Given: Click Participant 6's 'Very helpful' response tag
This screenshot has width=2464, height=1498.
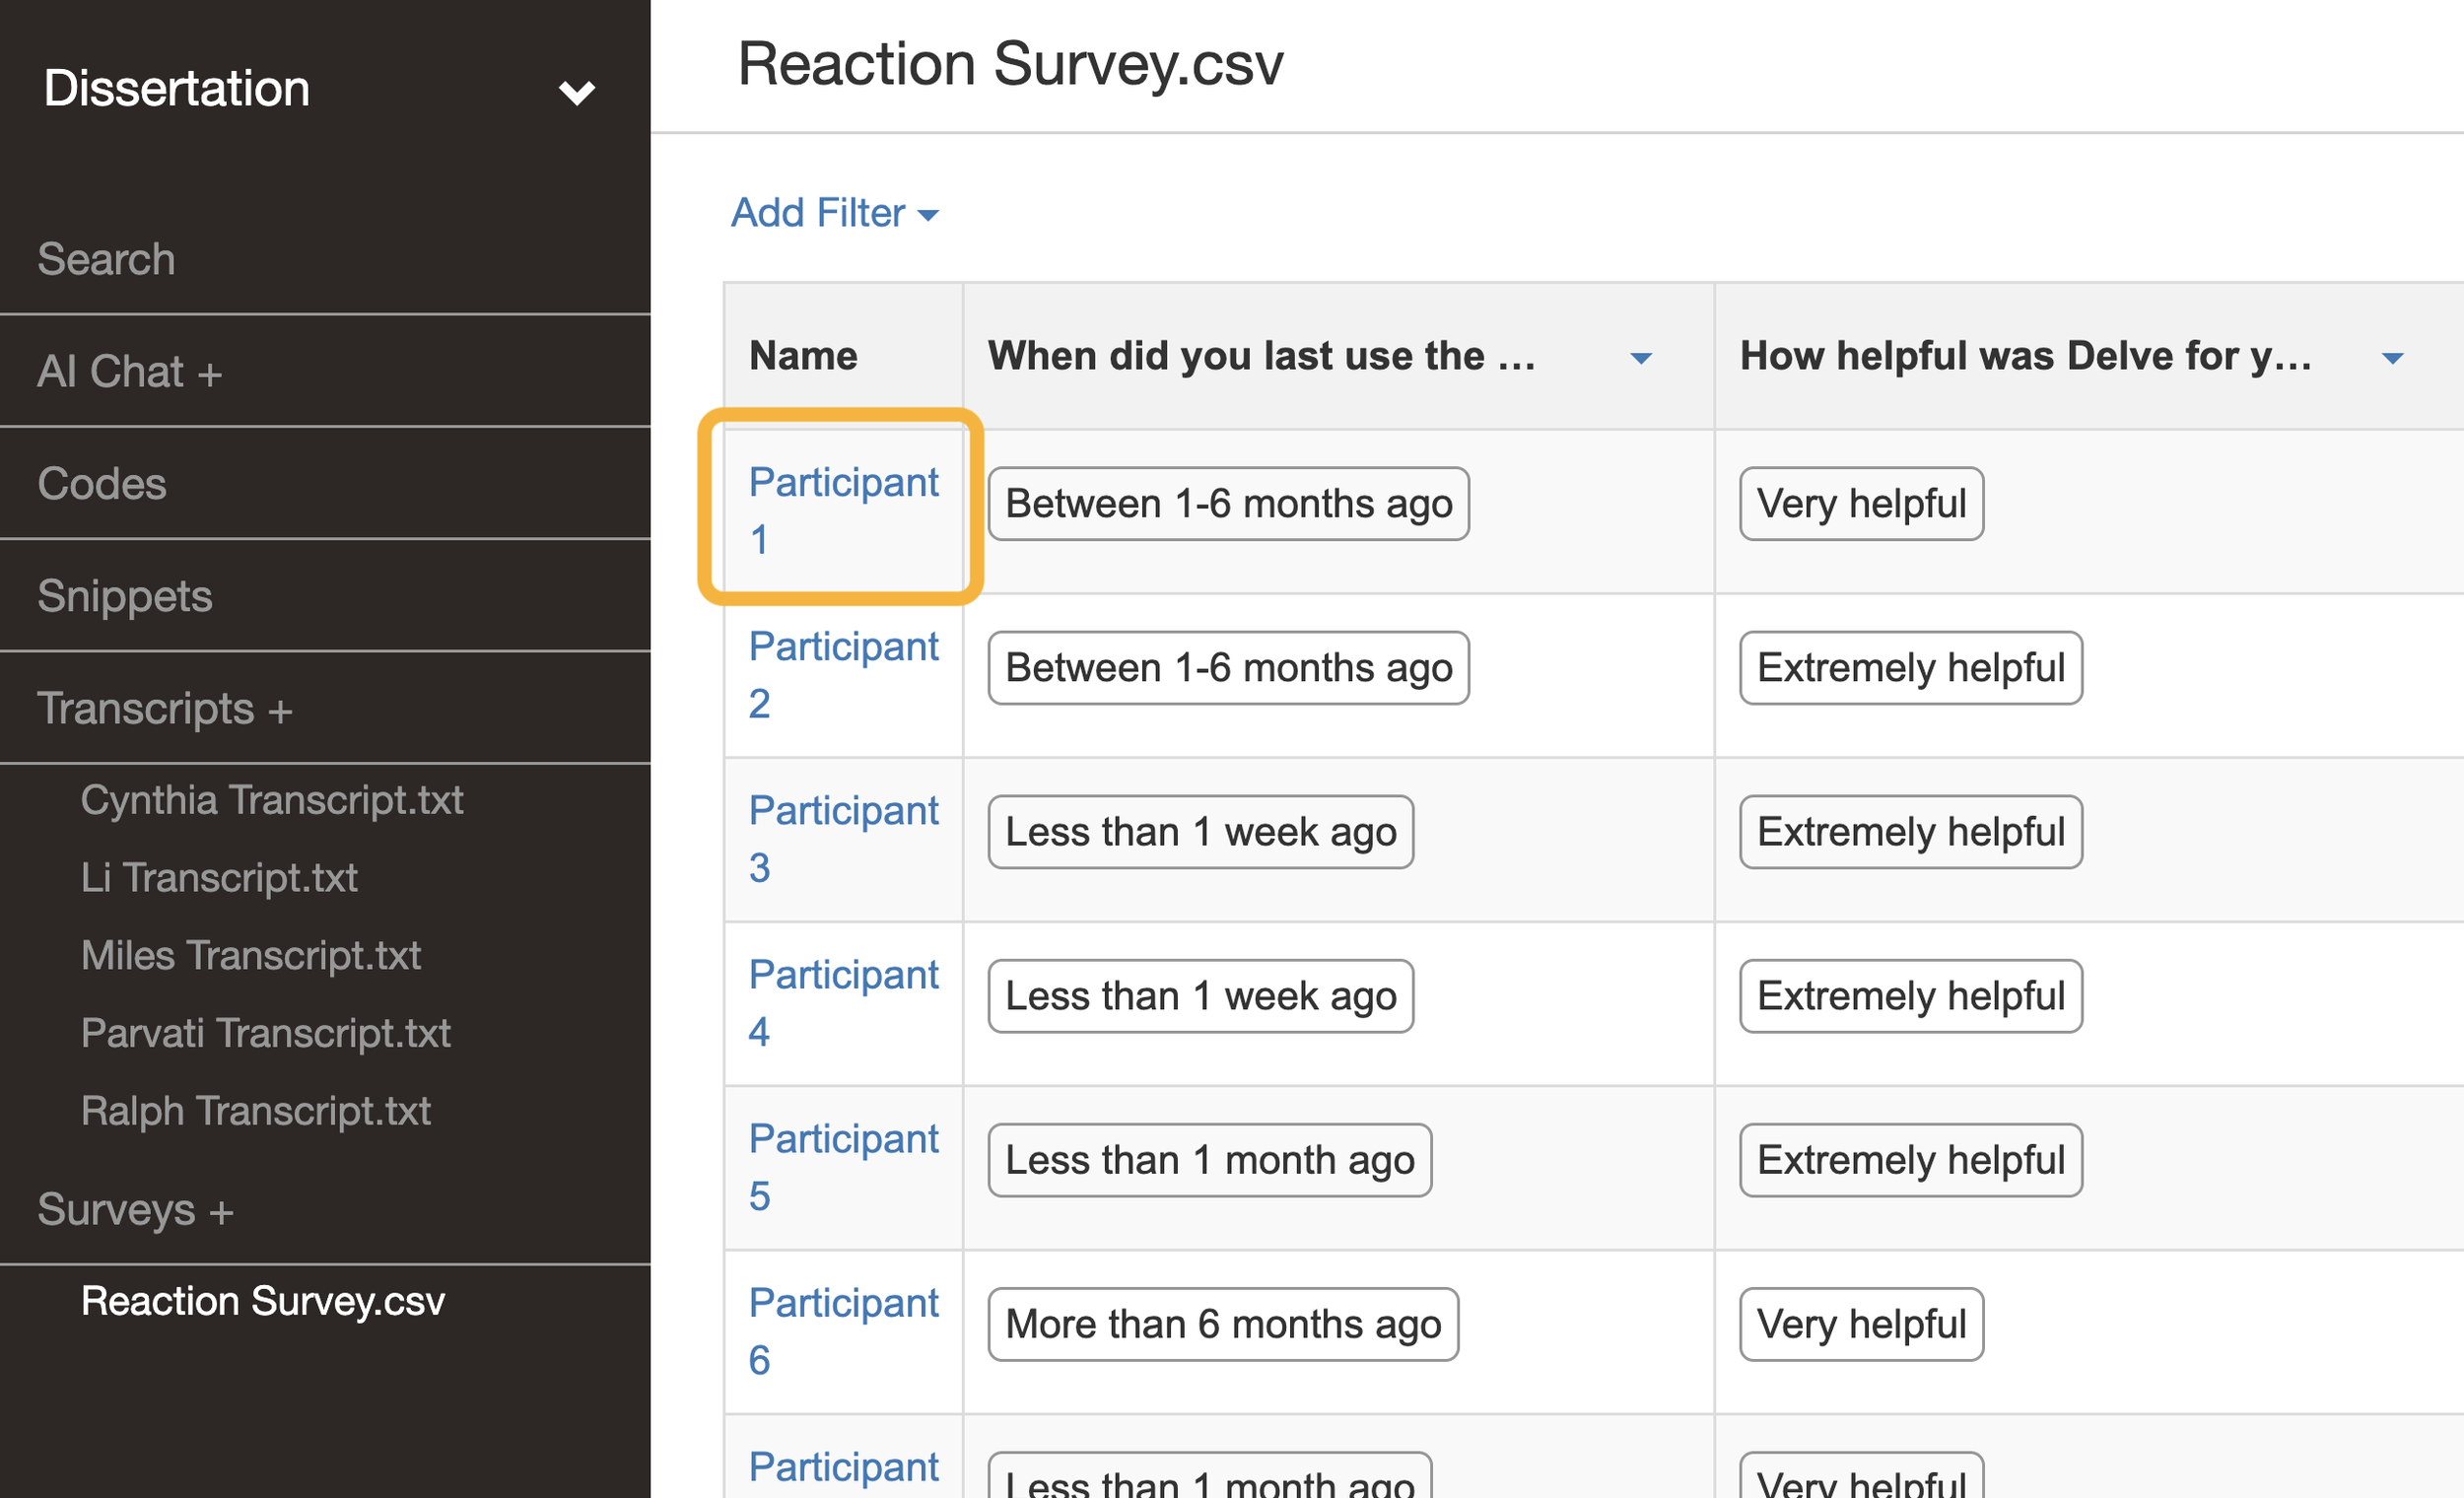Looking at the screenshot, I should pyautogui.click(x=1860, y=1324).
